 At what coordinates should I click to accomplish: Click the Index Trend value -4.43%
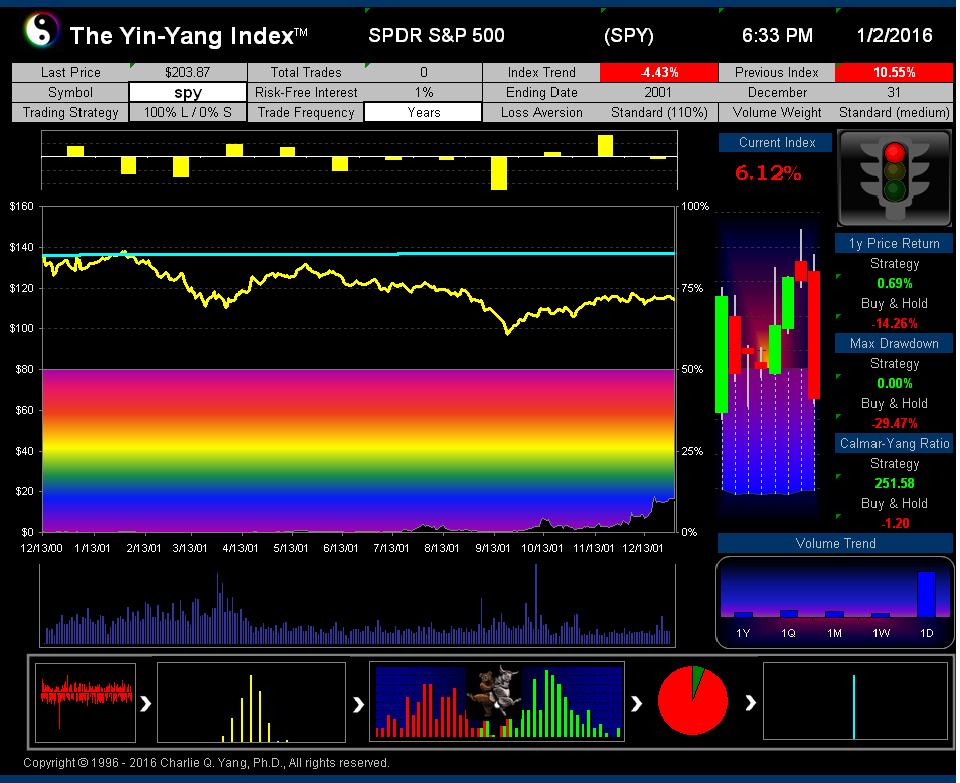659,72
